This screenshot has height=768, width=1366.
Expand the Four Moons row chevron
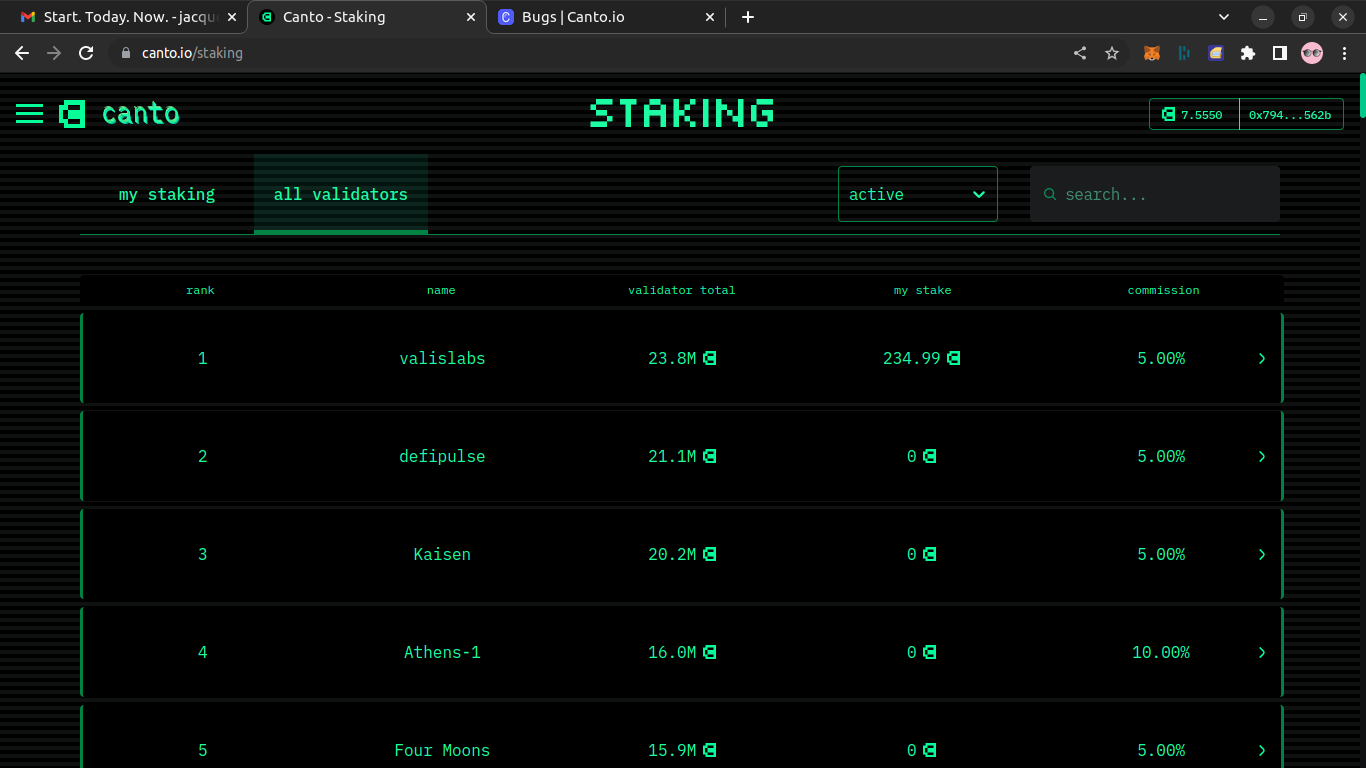[1262, 750]
